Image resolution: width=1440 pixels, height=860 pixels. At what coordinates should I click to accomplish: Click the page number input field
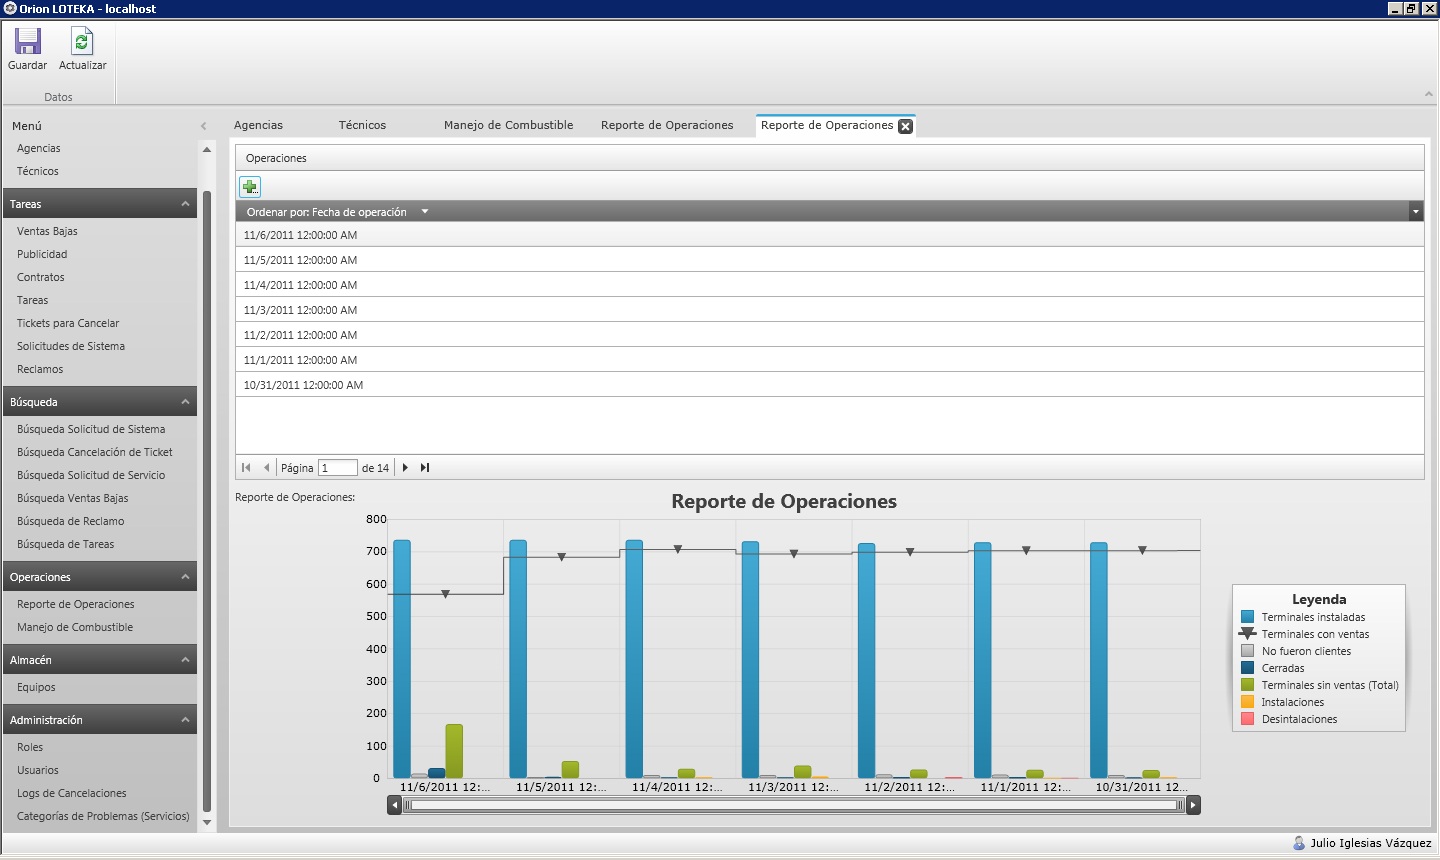[337, 468]
